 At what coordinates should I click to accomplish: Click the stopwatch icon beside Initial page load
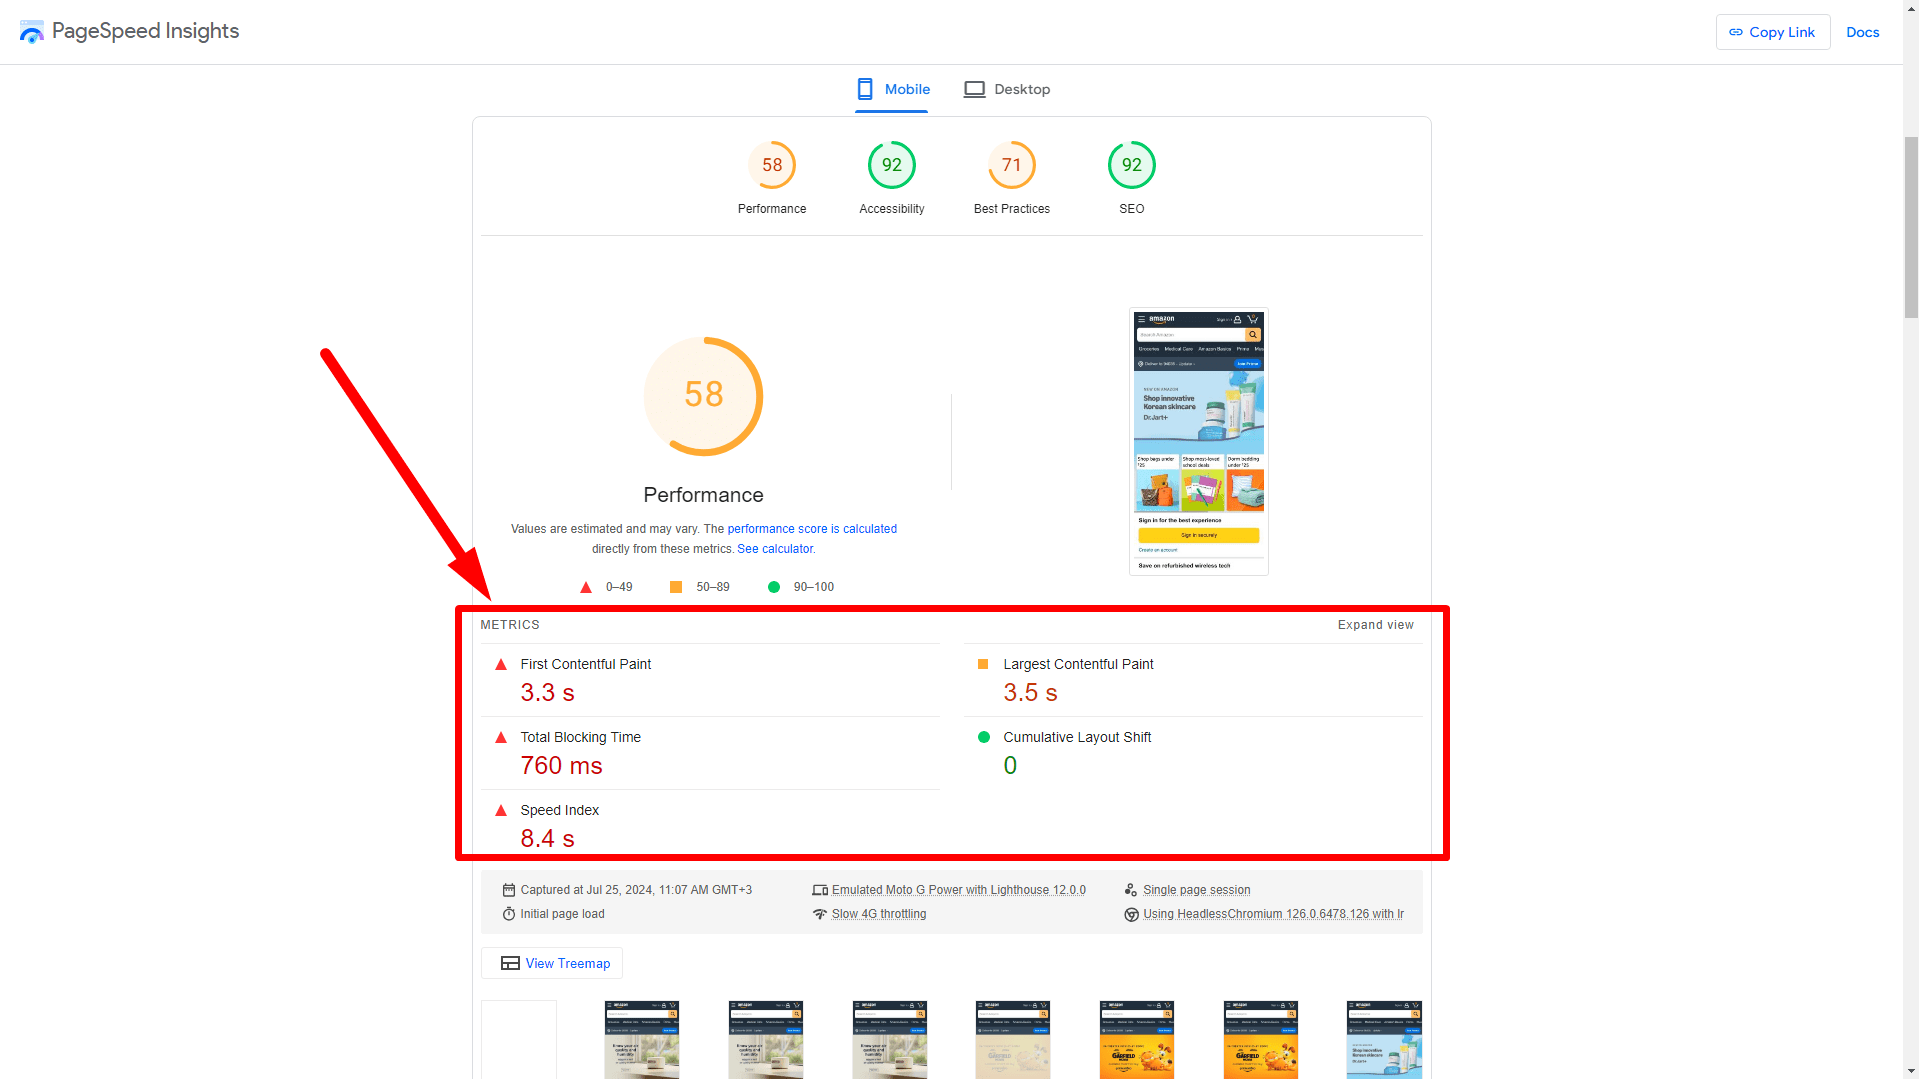coord(508,914)
